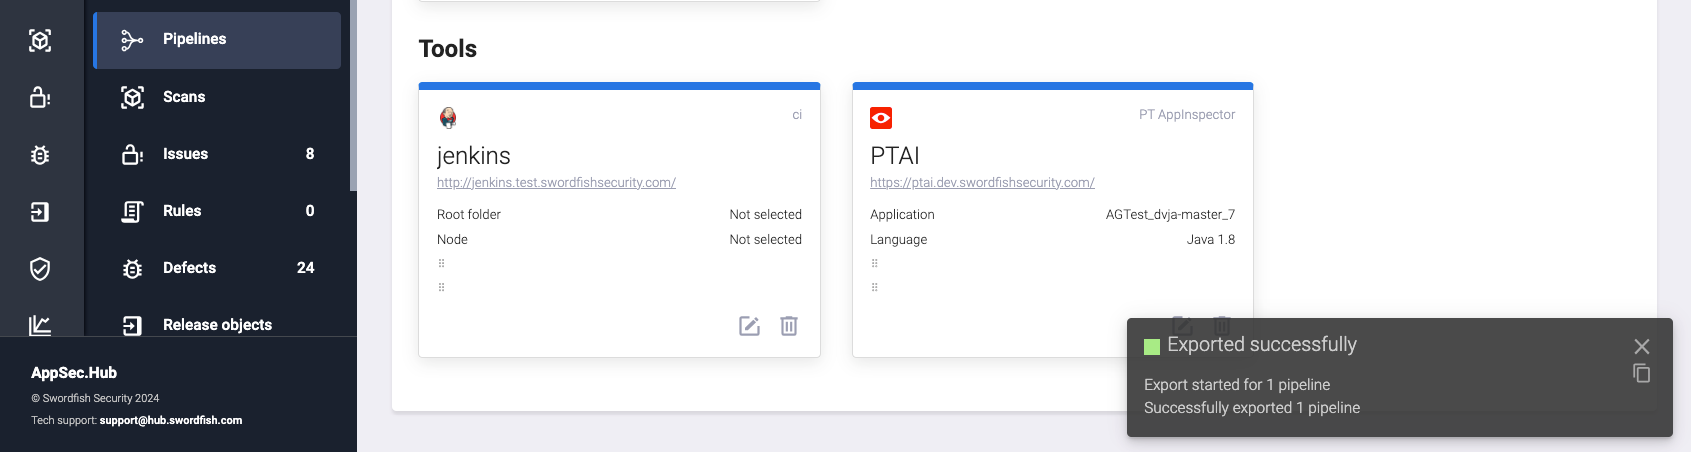Copy the export notification text

coord(1642,373)
